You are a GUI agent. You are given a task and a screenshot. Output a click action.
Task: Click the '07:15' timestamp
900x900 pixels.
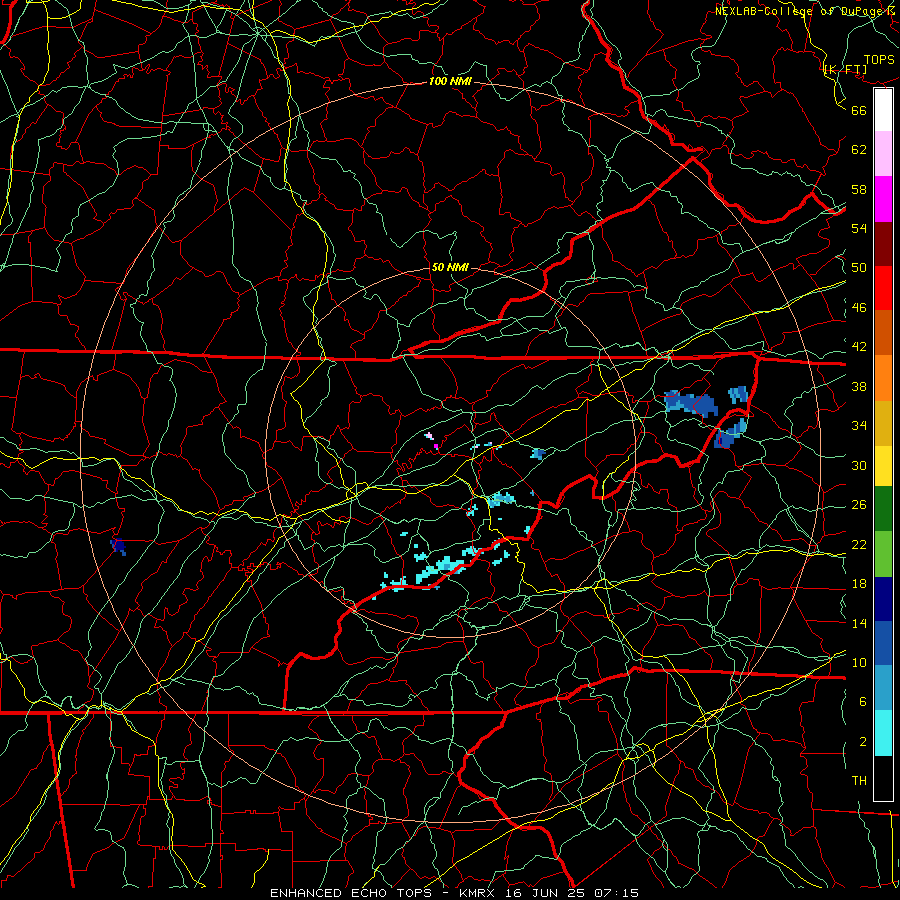(x=615, y=893)
